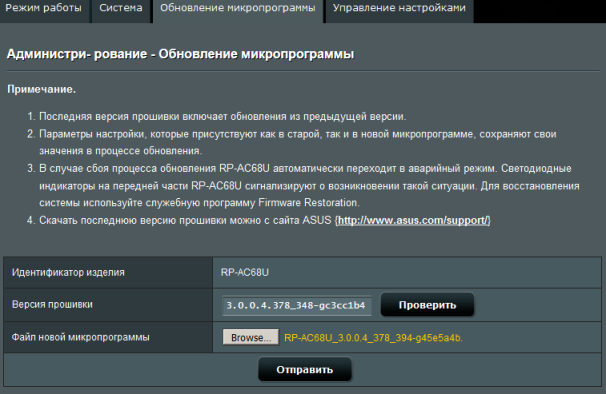Click the firmware version text field
606x394 pixels.
click(x=297, y=305)
